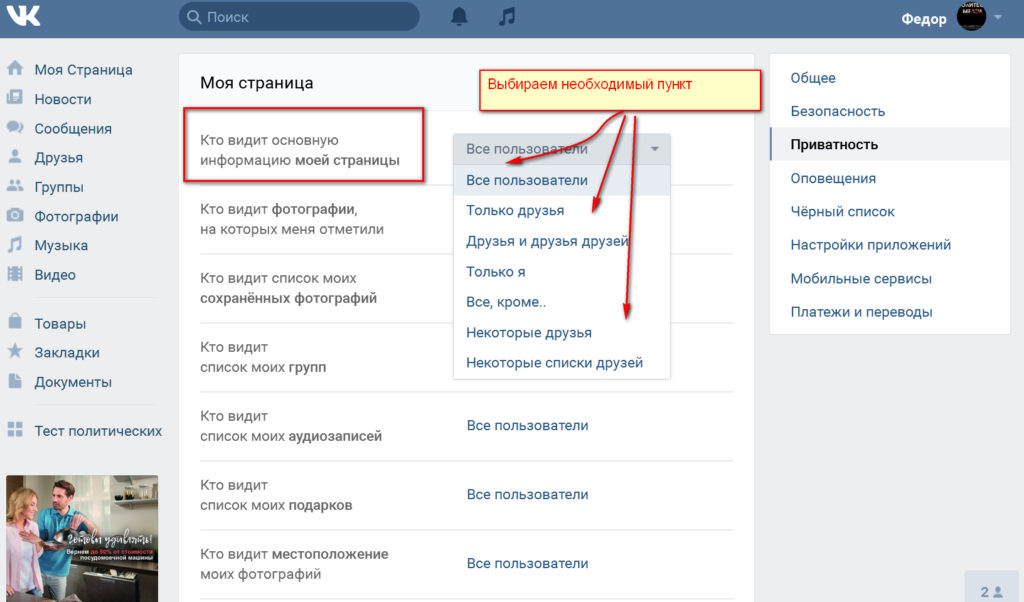
Task: Click the advertisement image in sidebar
Action: [x=82, y=538]
